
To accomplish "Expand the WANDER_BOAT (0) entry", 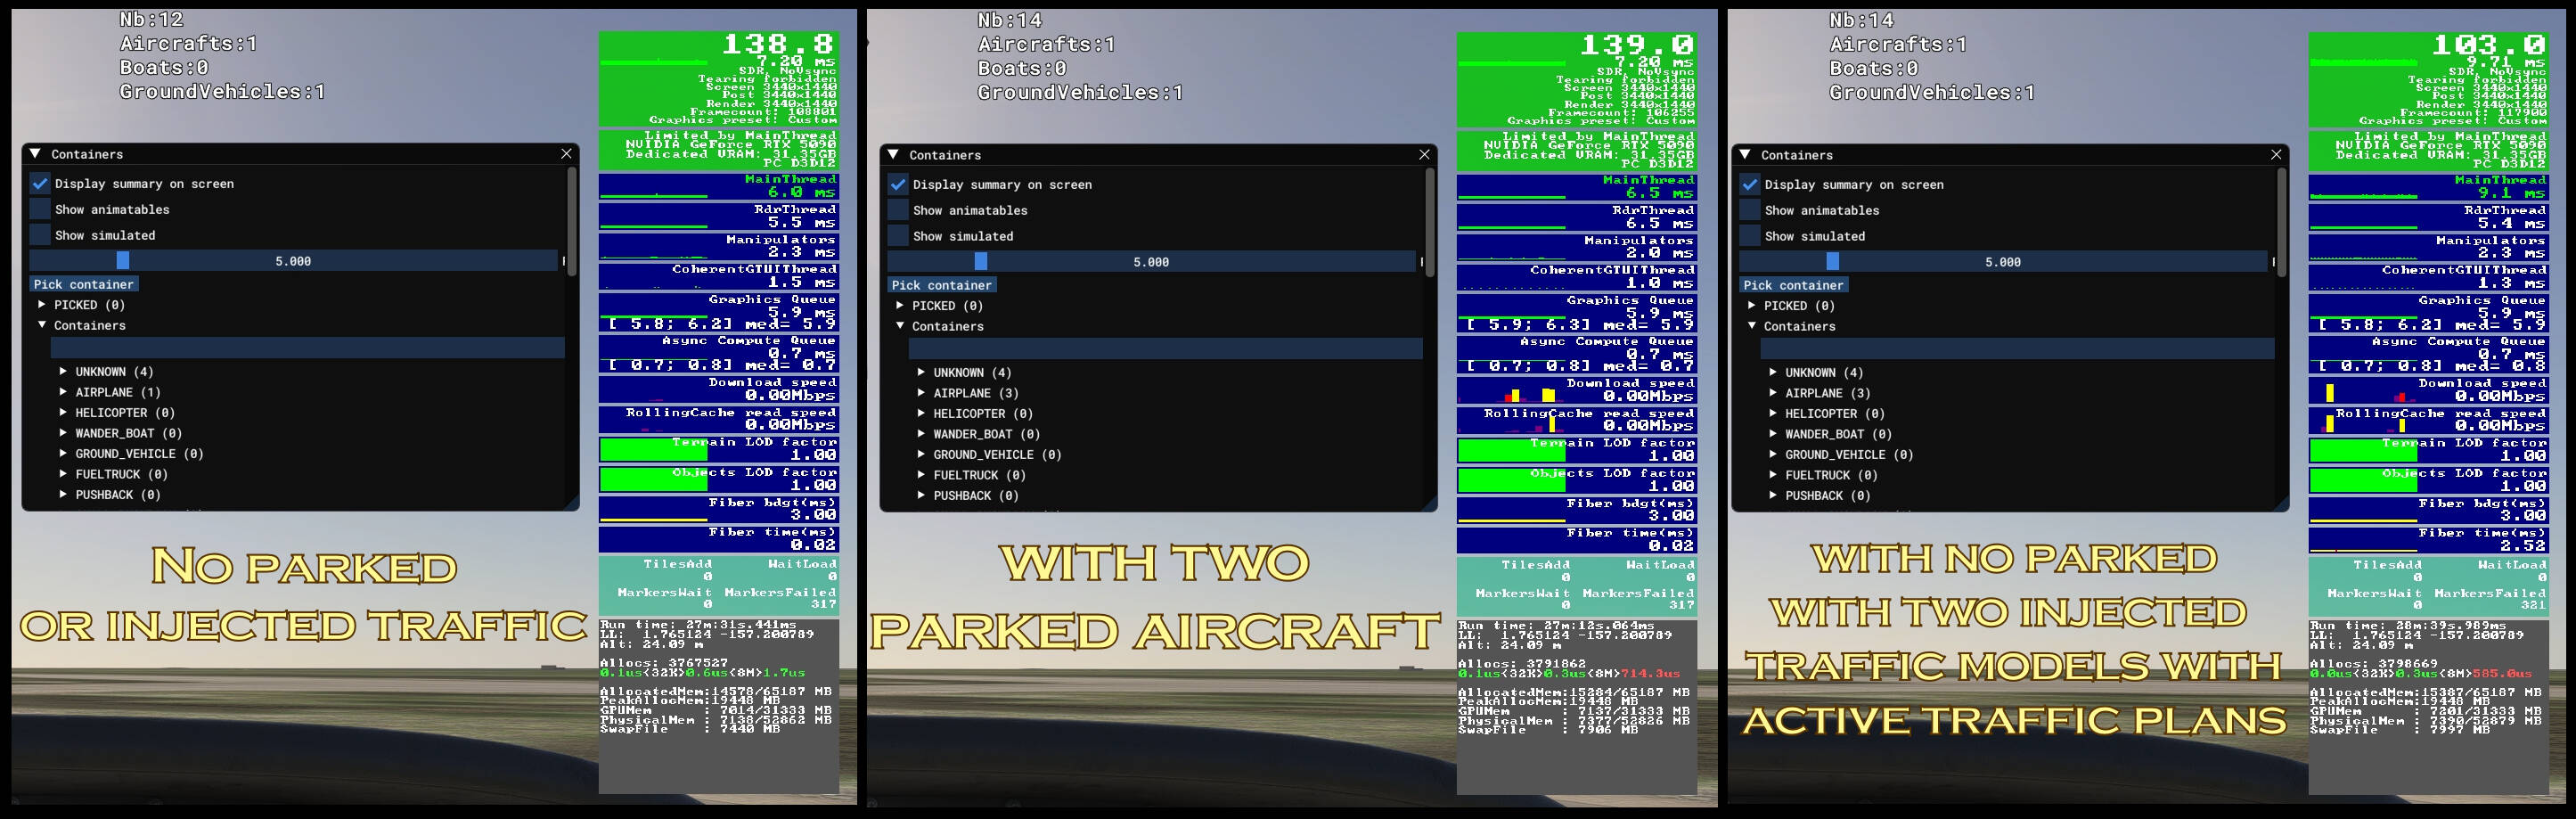I will 63,433.
